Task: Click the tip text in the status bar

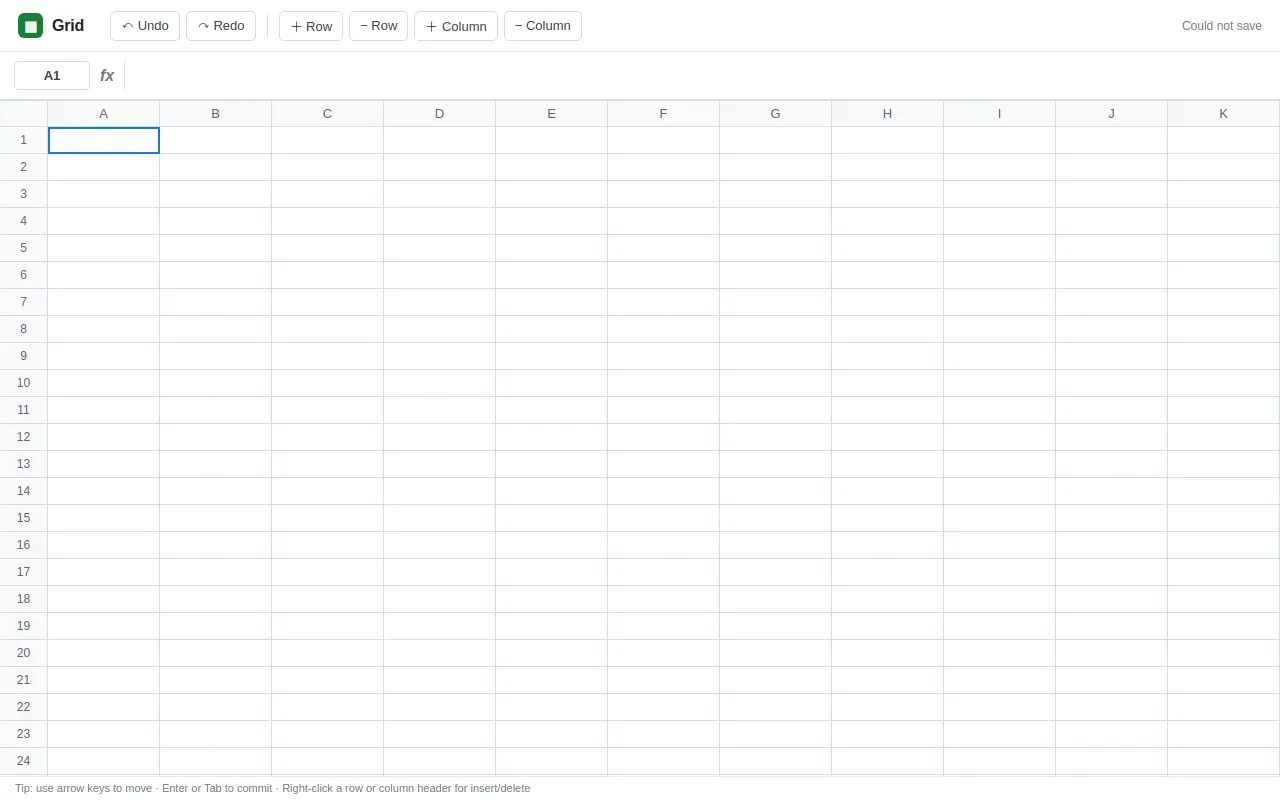Action: (x=273, y=788)
